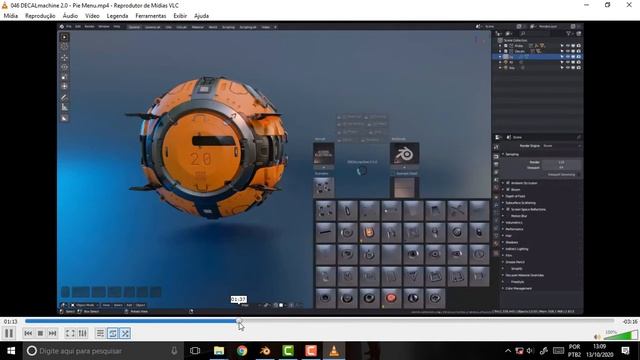This screenshot has height=360, width=640.
Task: Expand Indirect Lighting panel
Action: tap(517, 249)
